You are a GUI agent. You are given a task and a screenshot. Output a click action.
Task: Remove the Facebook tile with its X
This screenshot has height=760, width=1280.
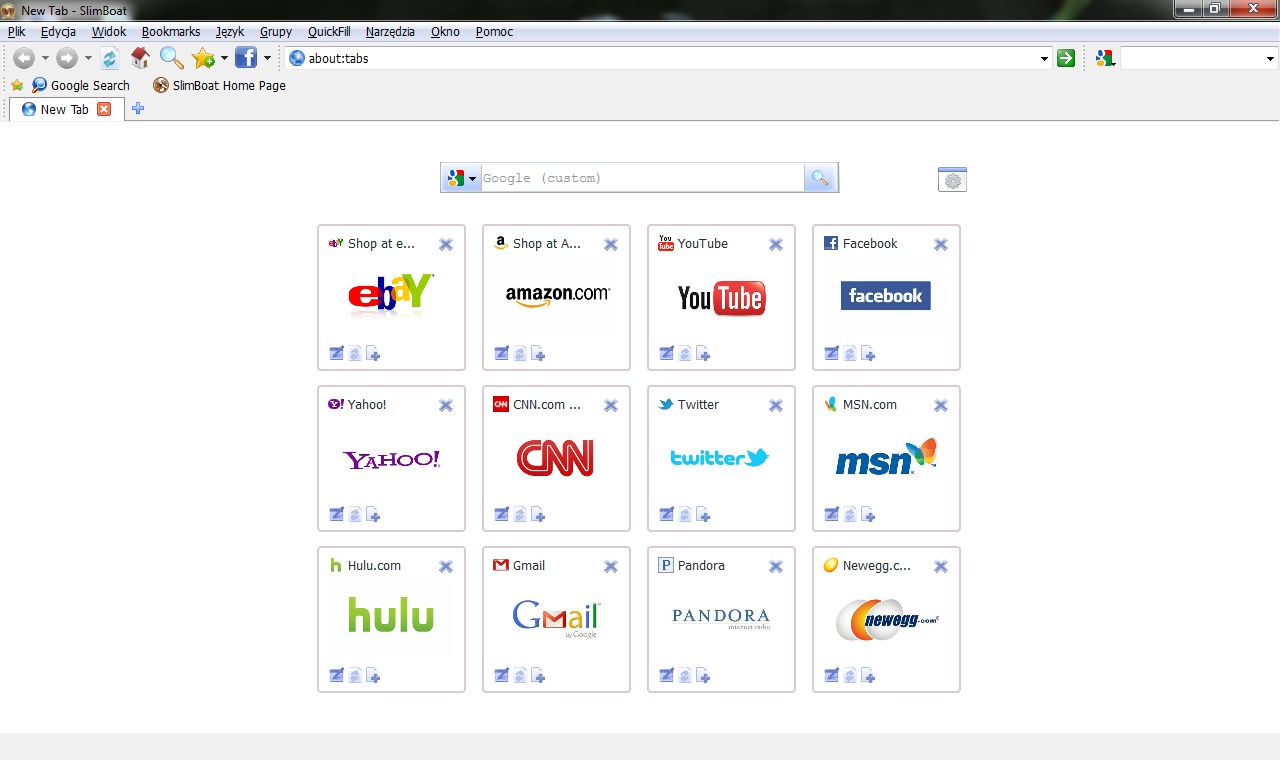point(941,244)
